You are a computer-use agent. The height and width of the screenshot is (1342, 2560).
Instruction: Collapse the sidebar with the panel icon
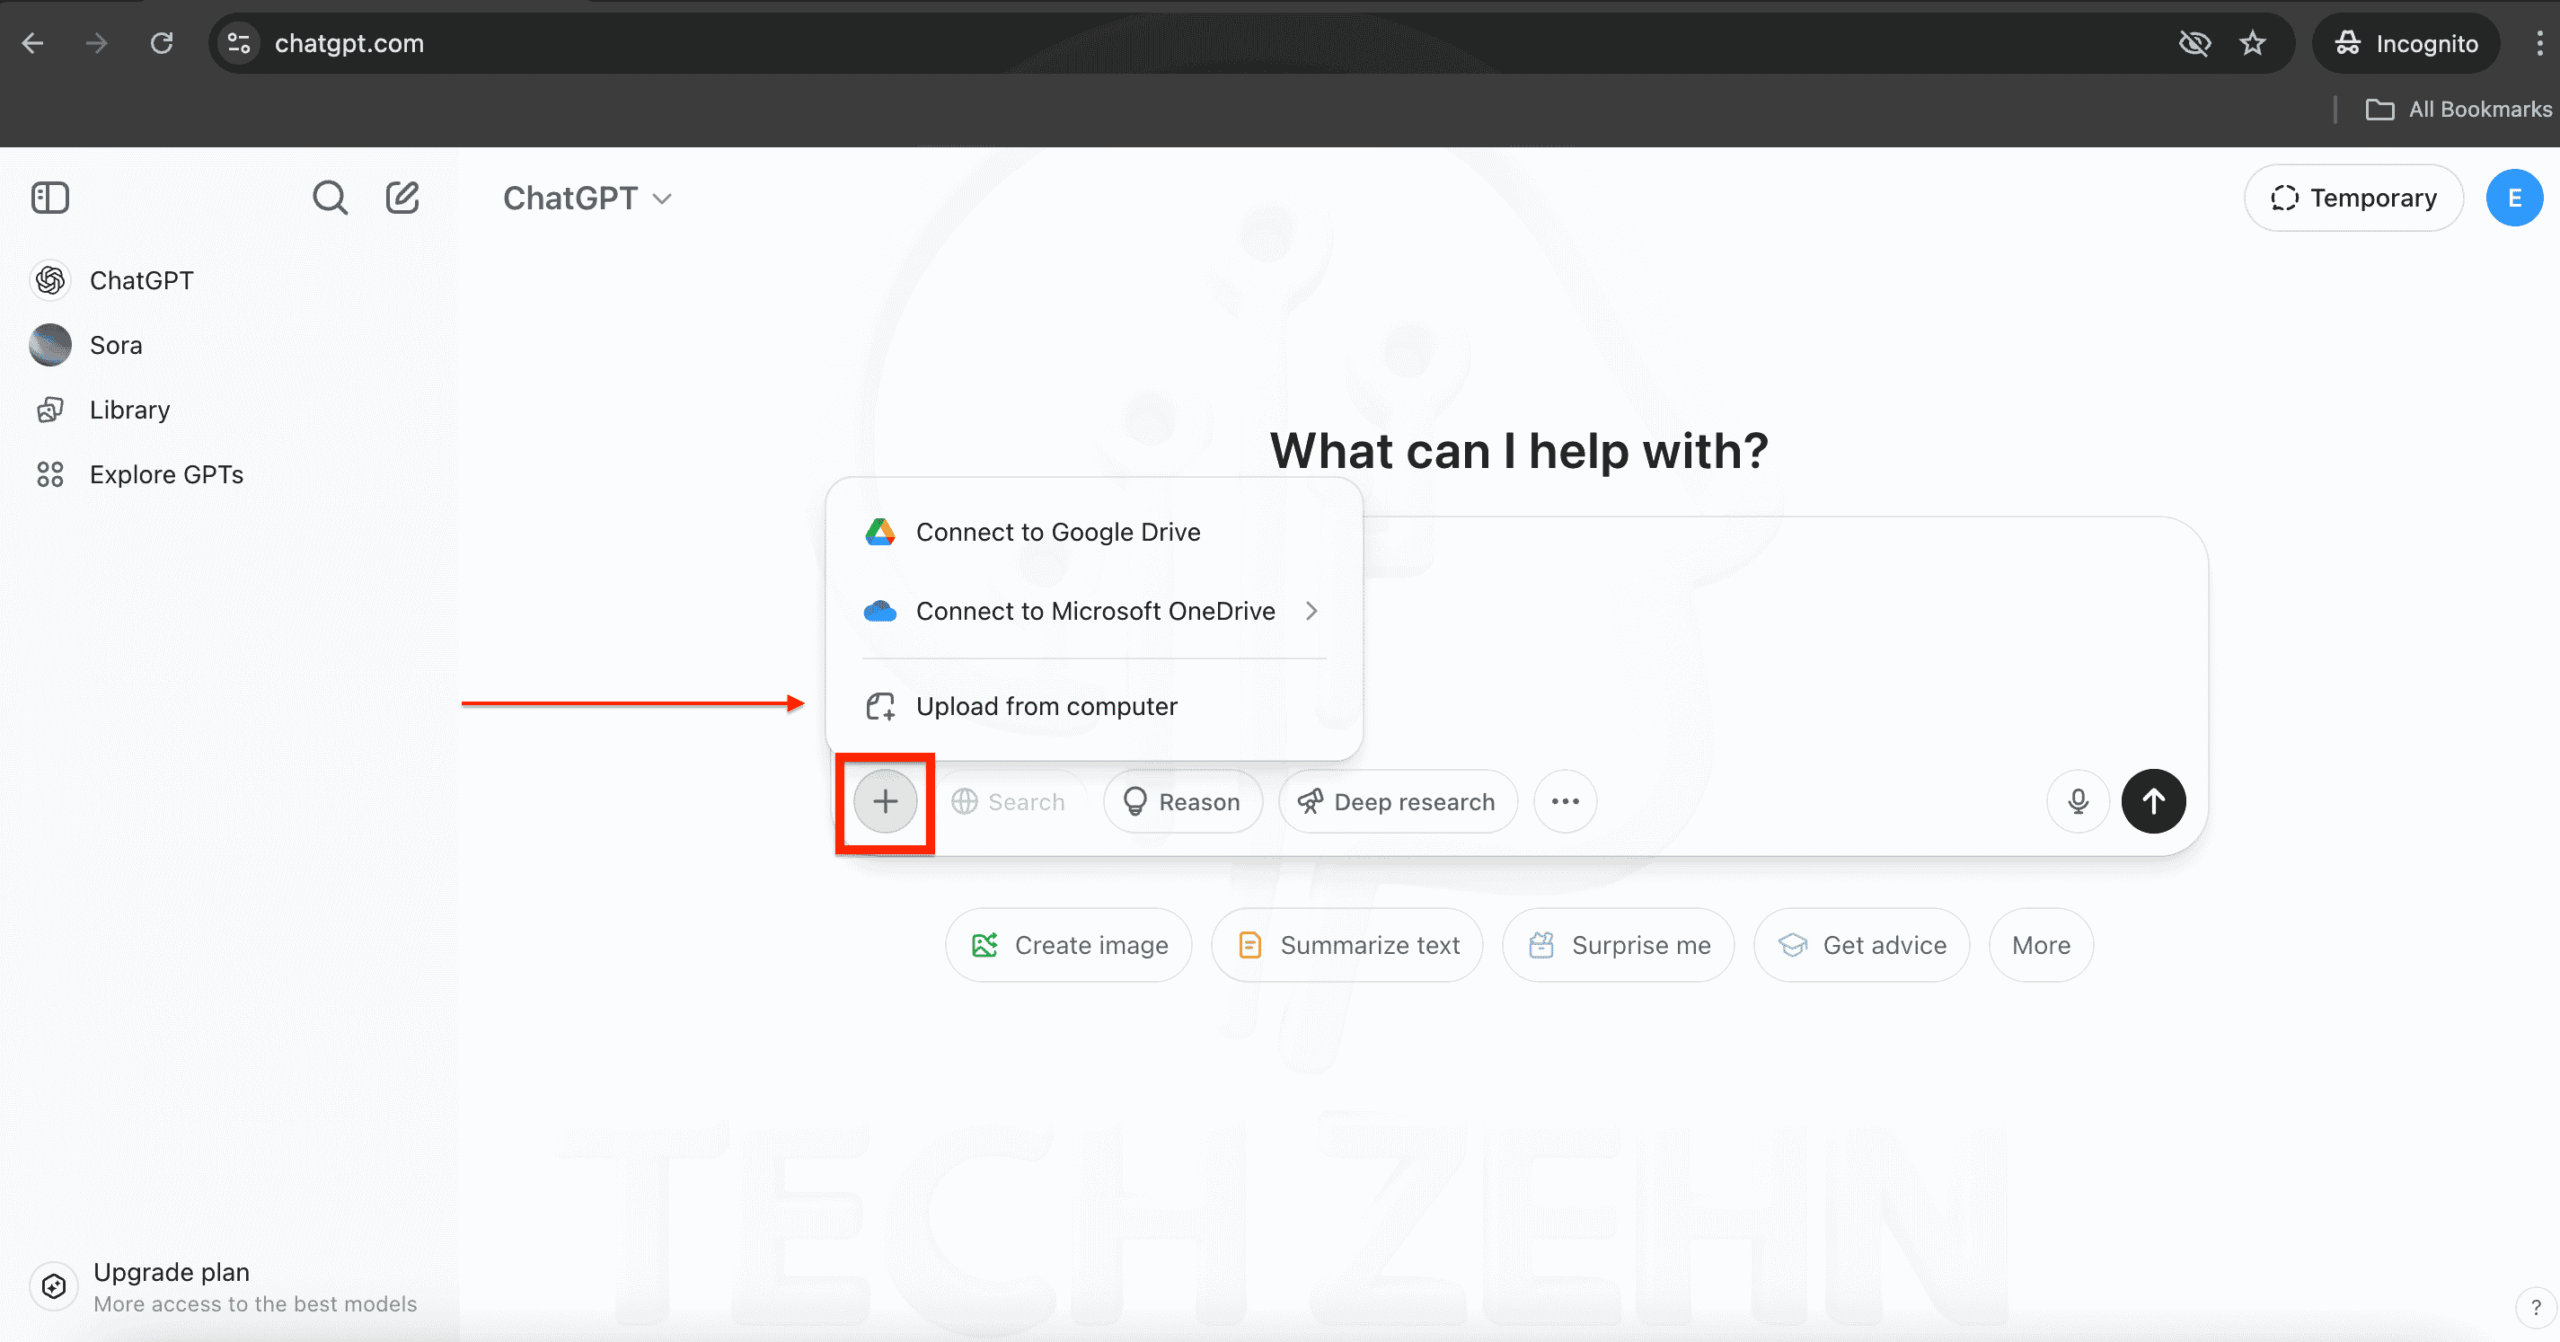point(50,197)
